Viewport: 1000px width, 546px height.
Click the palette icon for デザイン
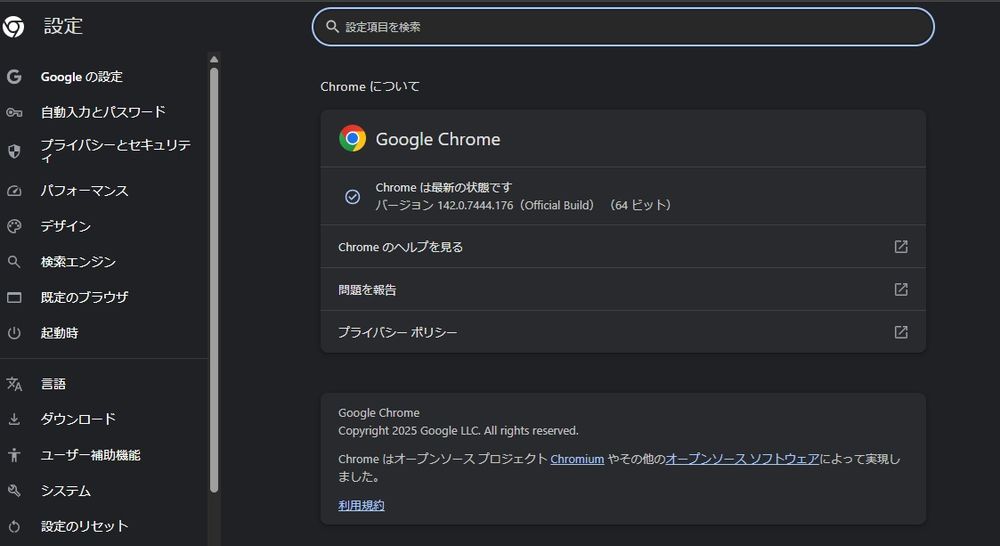coord(14,226)
